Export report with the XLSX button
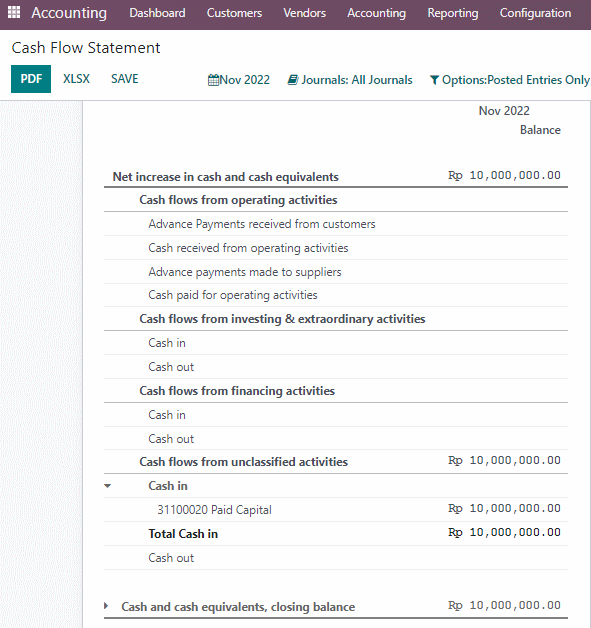The height and width of the screenshot is (628, 591). pyautogui.click(x=76, y=78)
